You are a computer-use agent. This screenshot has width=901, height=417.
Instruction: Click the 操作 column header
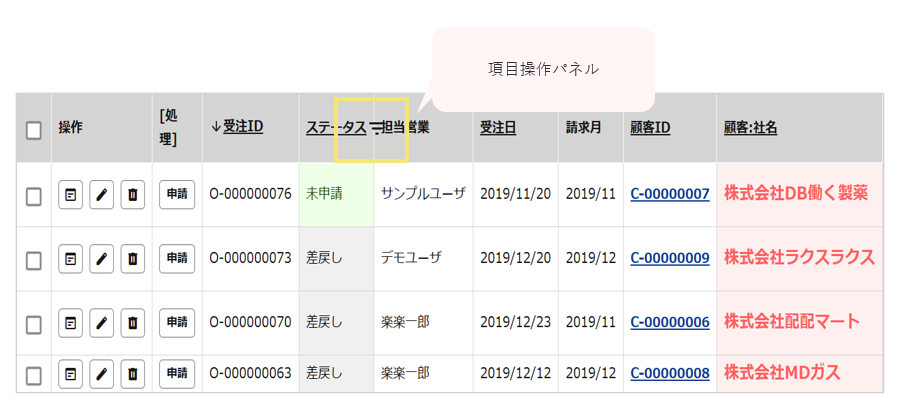[70, 128]
